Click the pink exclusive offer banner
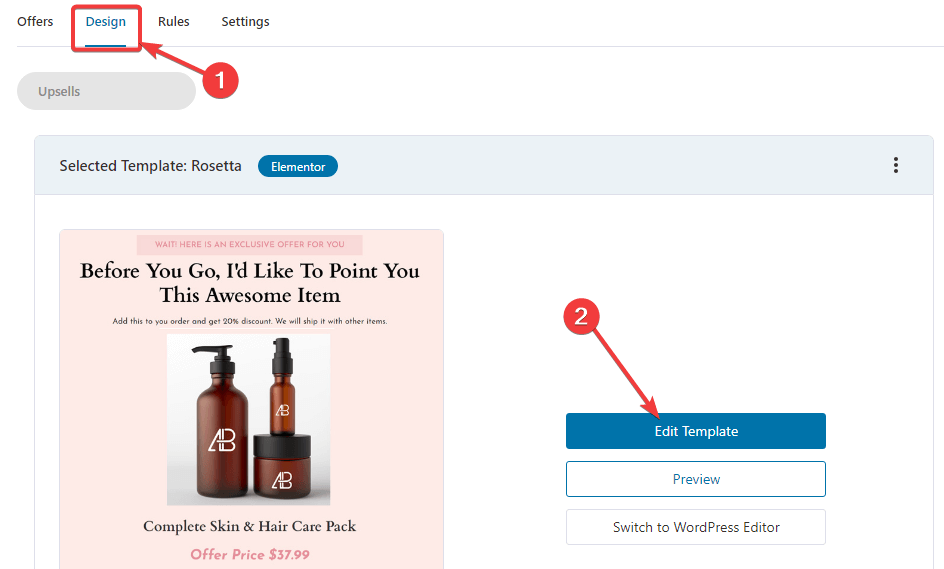The width and height of the screenshot is (944, 569). click(x=249, y=244)
